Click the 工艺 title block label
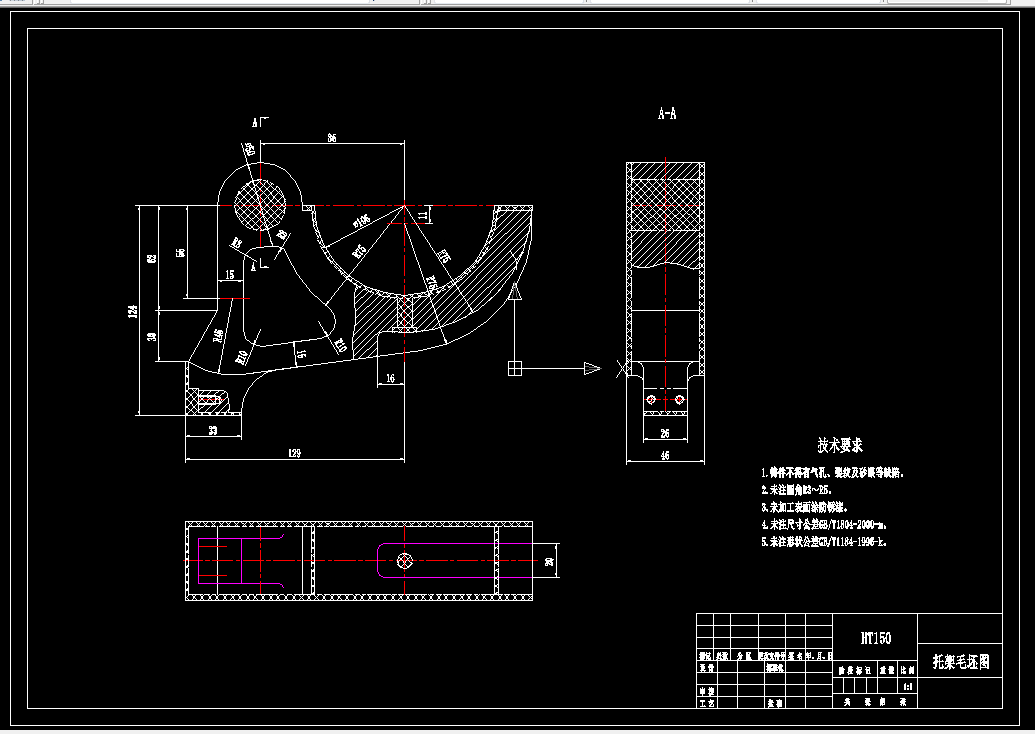Screen dimensions: 1035x734 pos(706,703)
